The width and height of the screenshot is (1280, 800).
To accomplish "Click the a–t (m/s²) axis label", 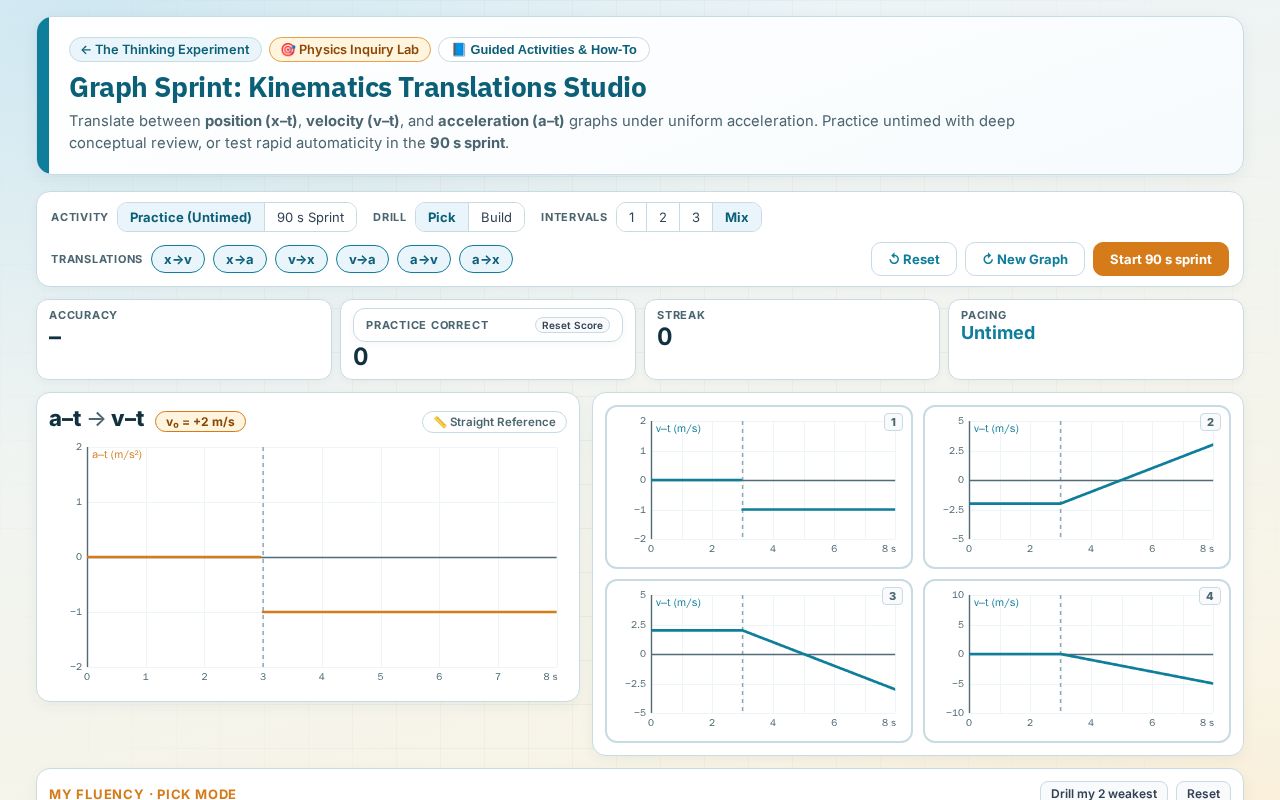I will click(117, 455).
